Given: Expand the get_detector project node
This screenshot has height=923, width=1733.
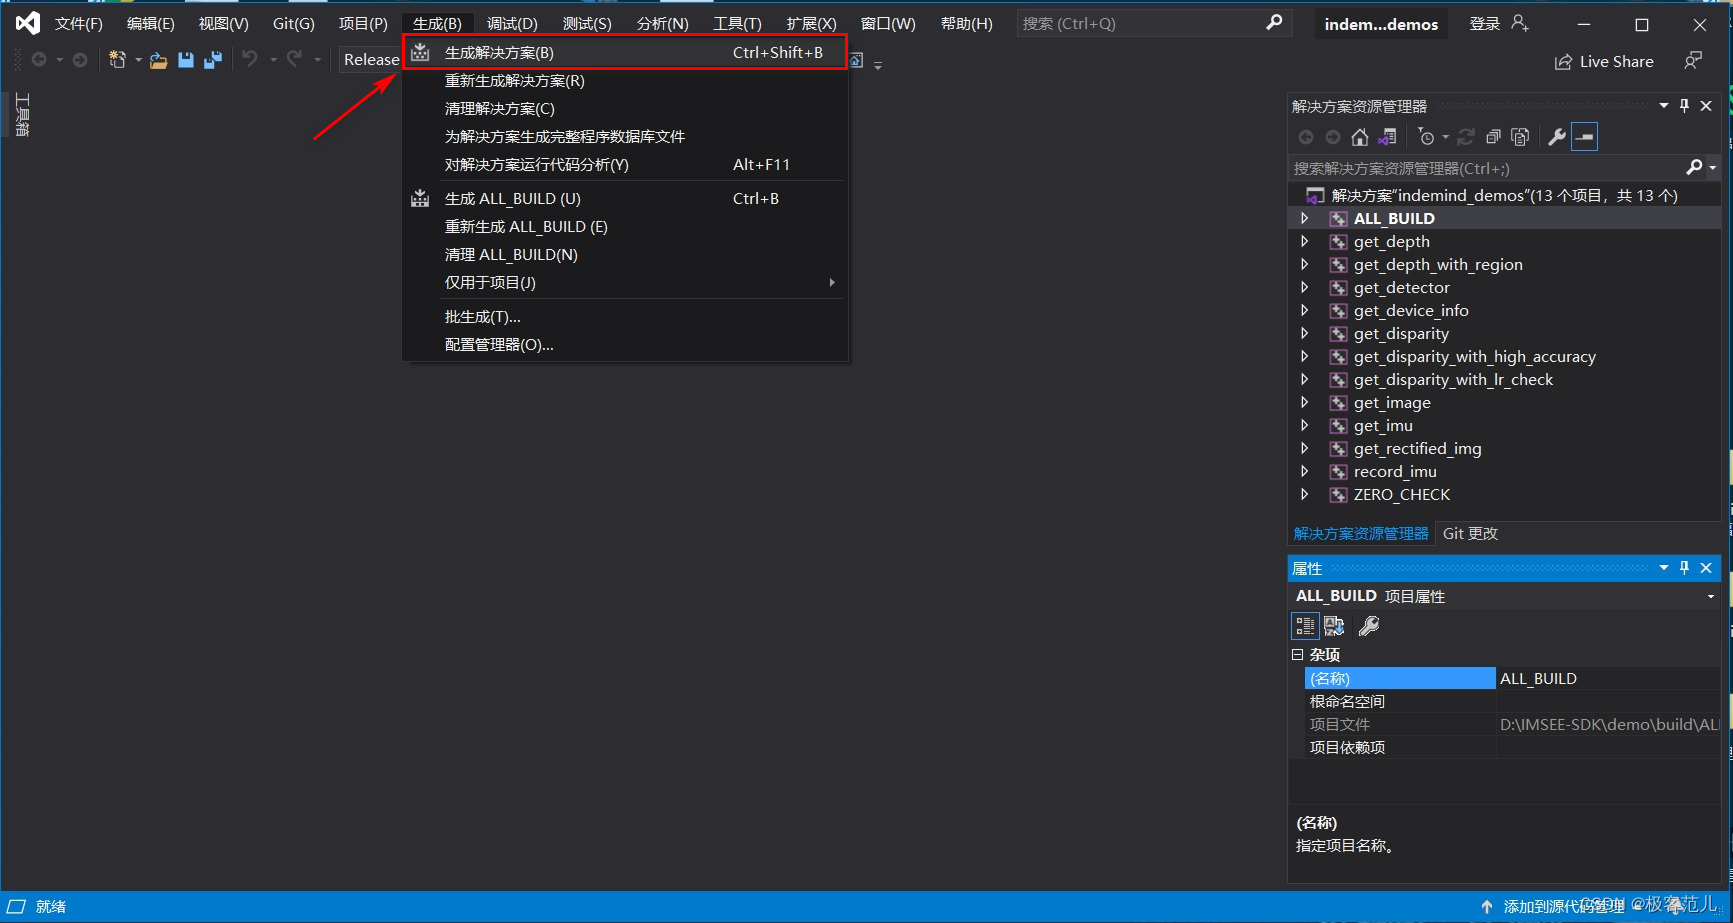Looking at the screenshot, I should pyautogui.click(x=1304, y=287).
